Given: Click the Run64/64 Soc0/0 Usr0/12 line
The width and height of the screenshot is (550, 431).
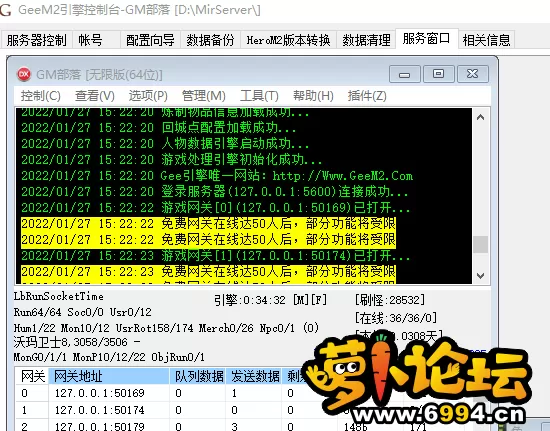Looking at the screenshot, I should coord(83,312).
